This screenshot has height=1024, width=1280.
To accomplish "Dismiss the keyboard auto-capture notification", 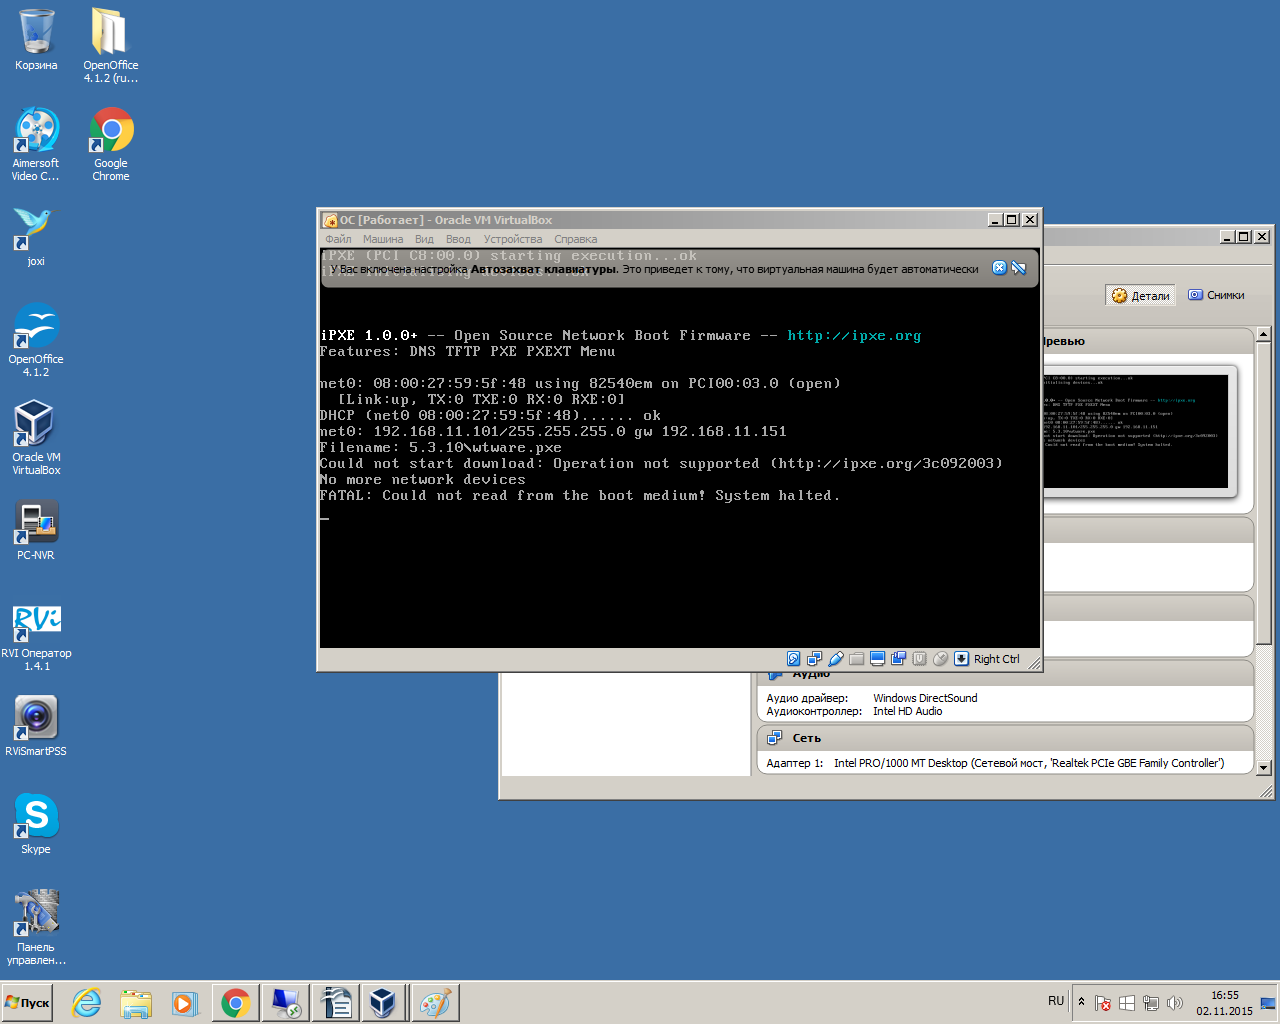I will (x=999, y=268).
